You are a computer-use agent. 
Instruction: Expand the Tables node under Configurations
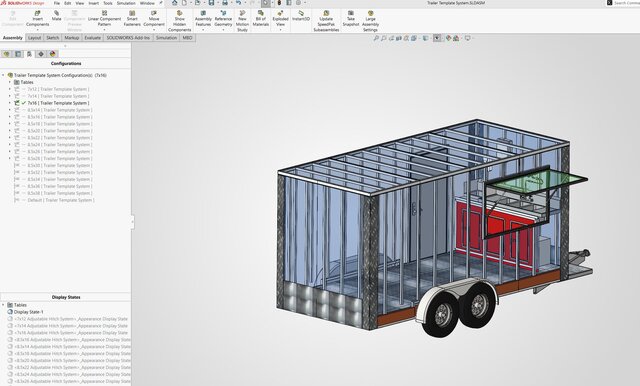click(10, 82)
